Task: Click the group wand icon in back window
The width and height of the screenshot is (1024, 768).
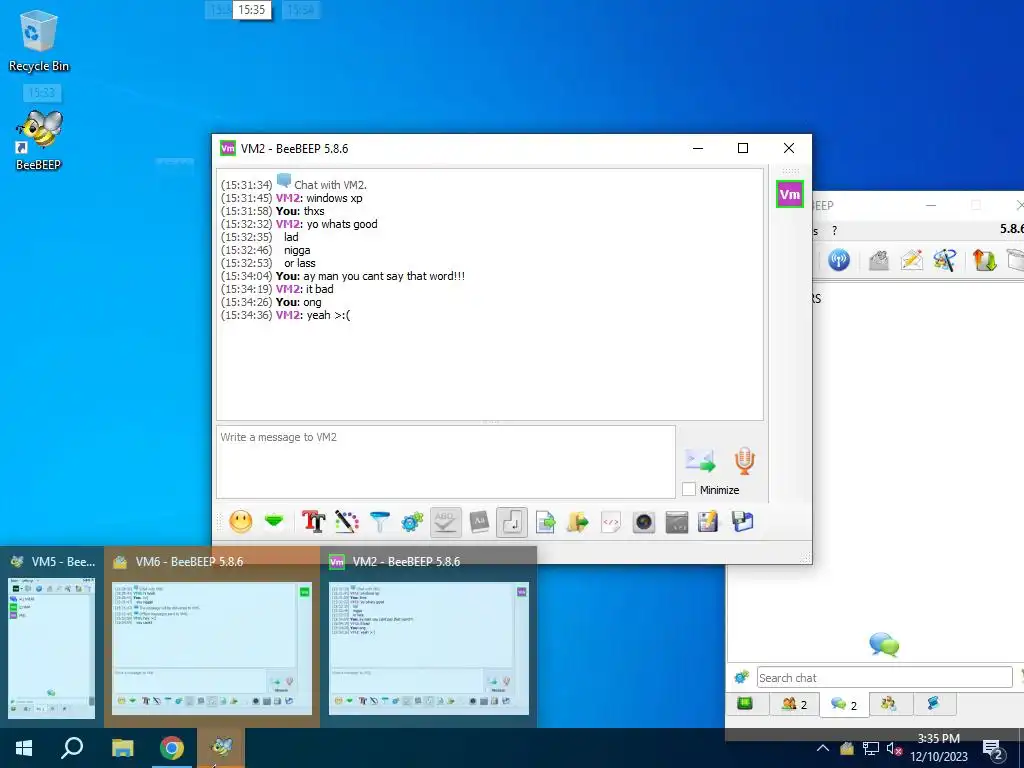Action: [944, 260]
